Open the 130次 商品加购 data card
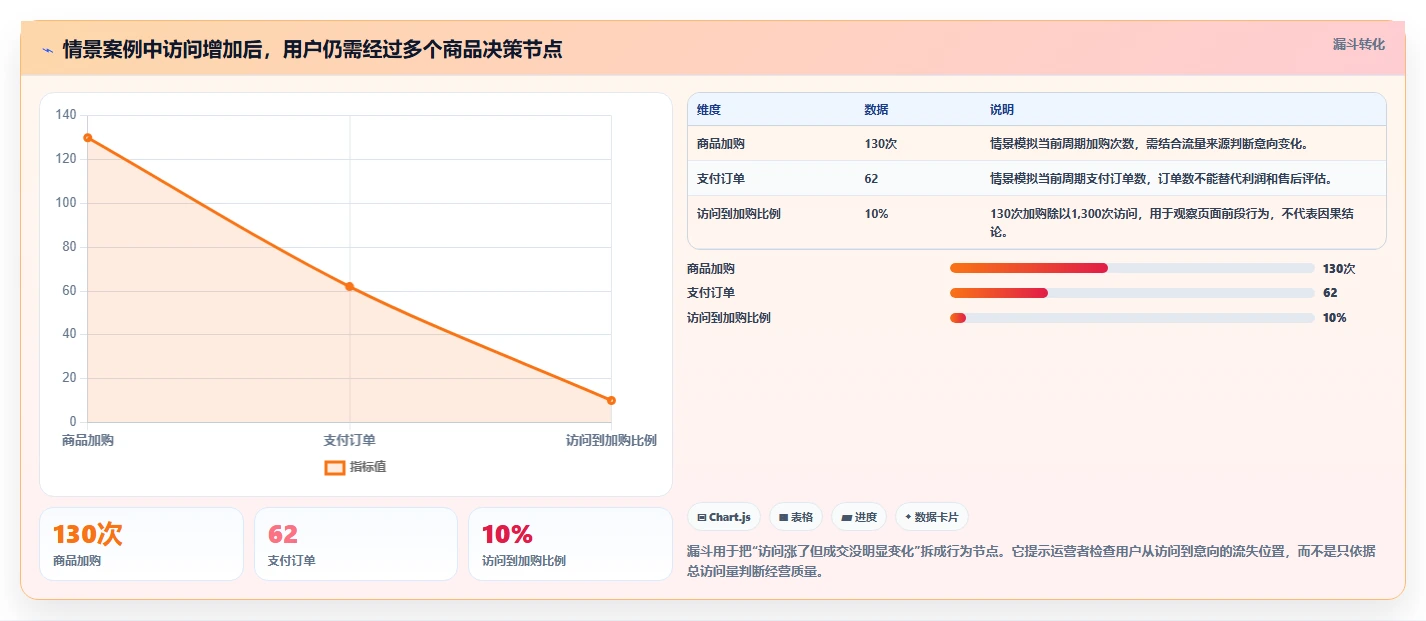The height and width of the screenshot is (621, 1426). tap(141, 544)
